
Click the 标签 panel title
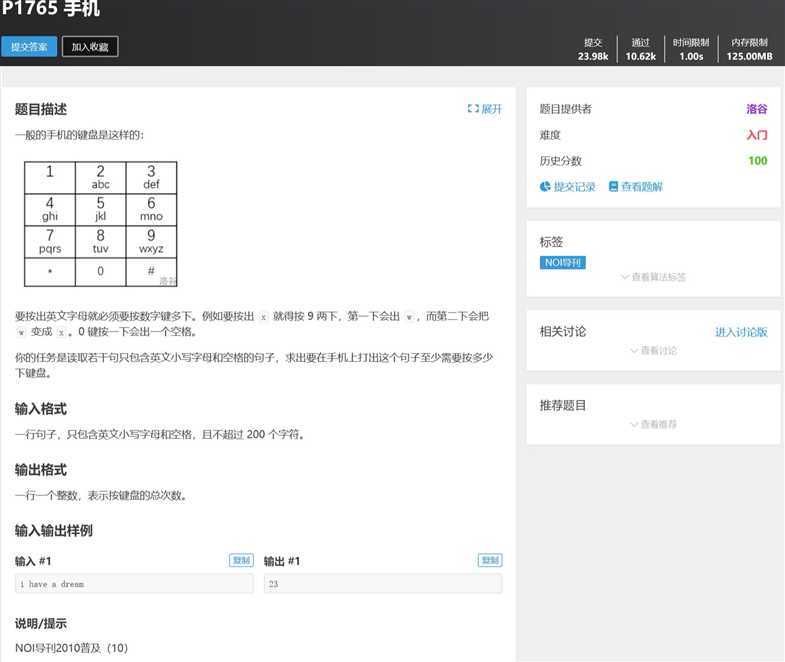click(x=551, y=242)
